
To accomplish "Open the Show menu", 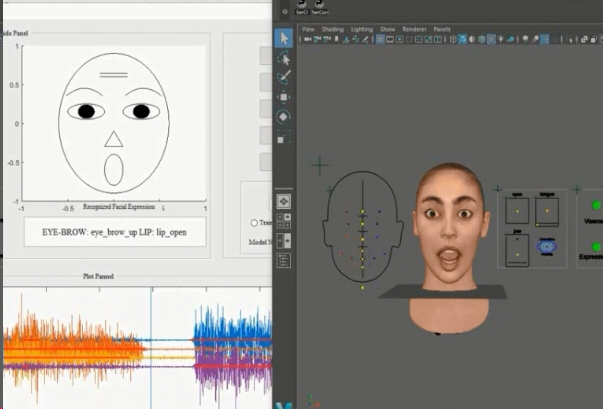I will (387, 29).
